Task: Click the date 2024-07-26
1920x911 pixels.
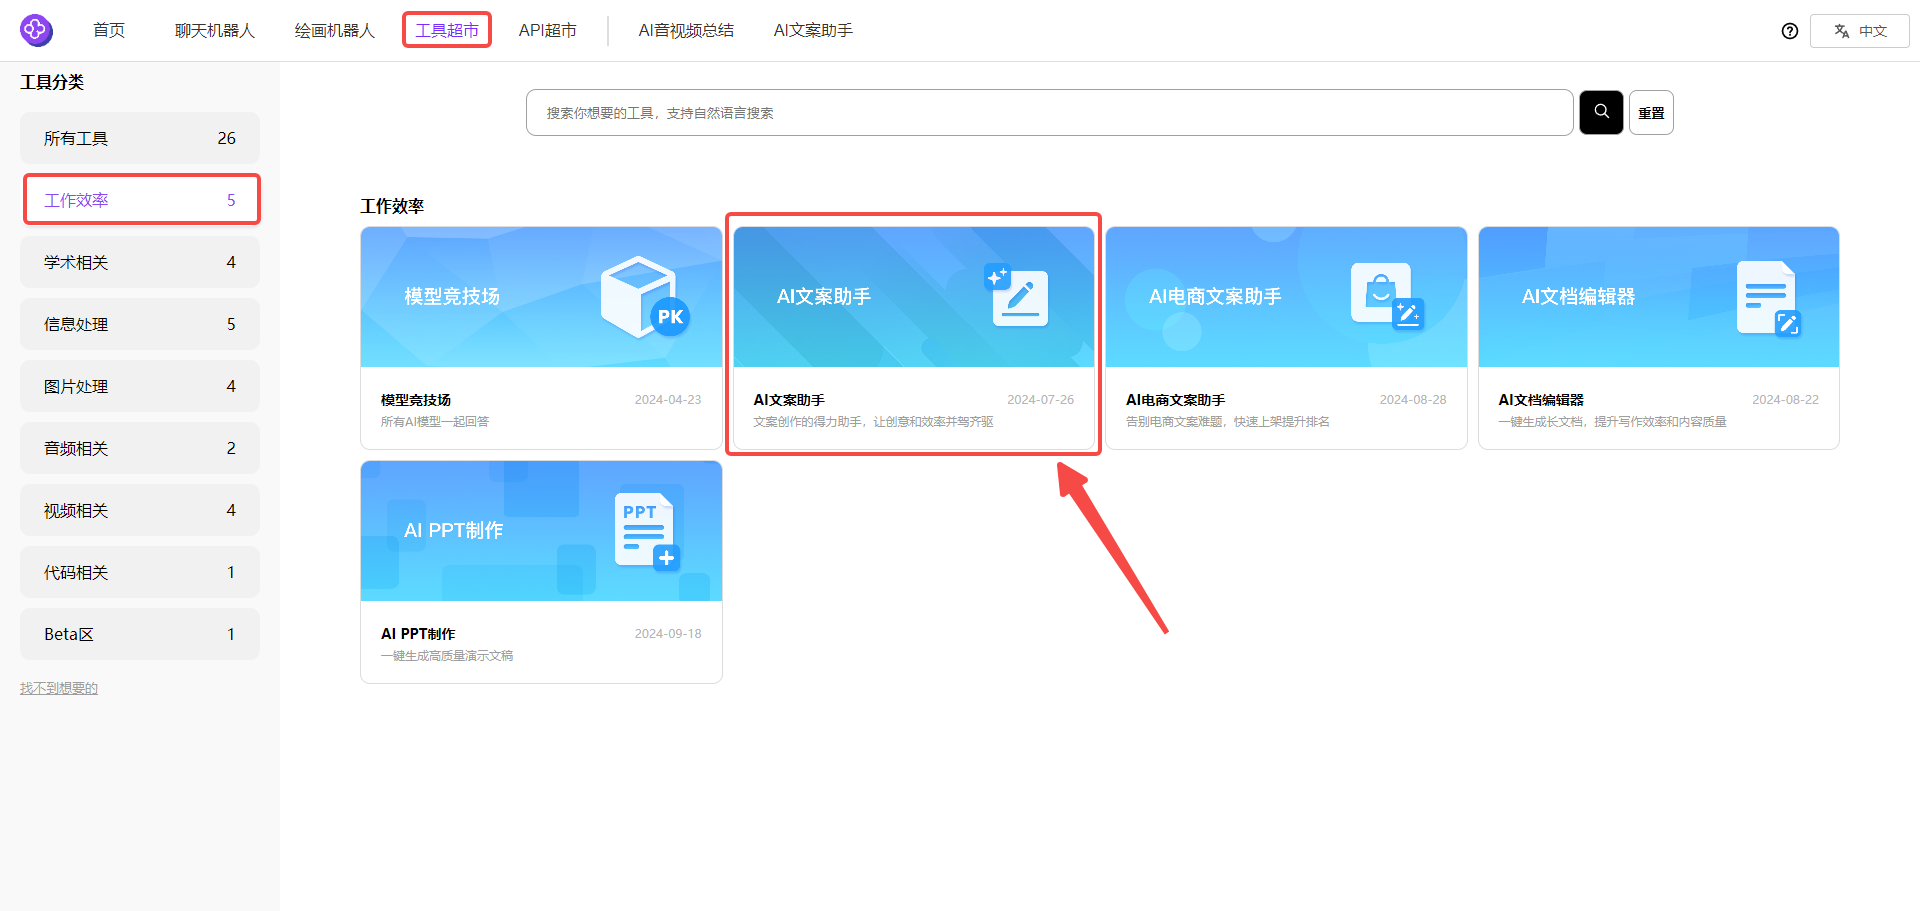Action: (x=1040, y=400)
